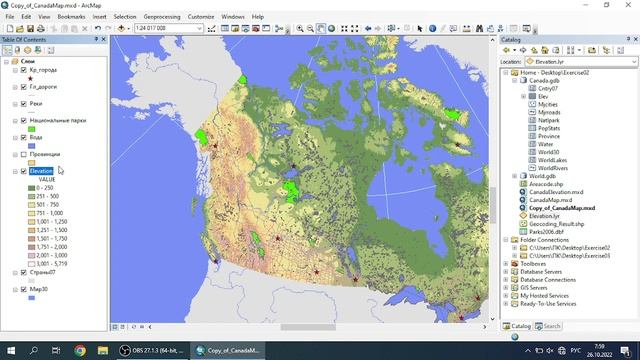Click the Национальные парки green swatch
Screen dimensions: 640x360
(31, 129)
